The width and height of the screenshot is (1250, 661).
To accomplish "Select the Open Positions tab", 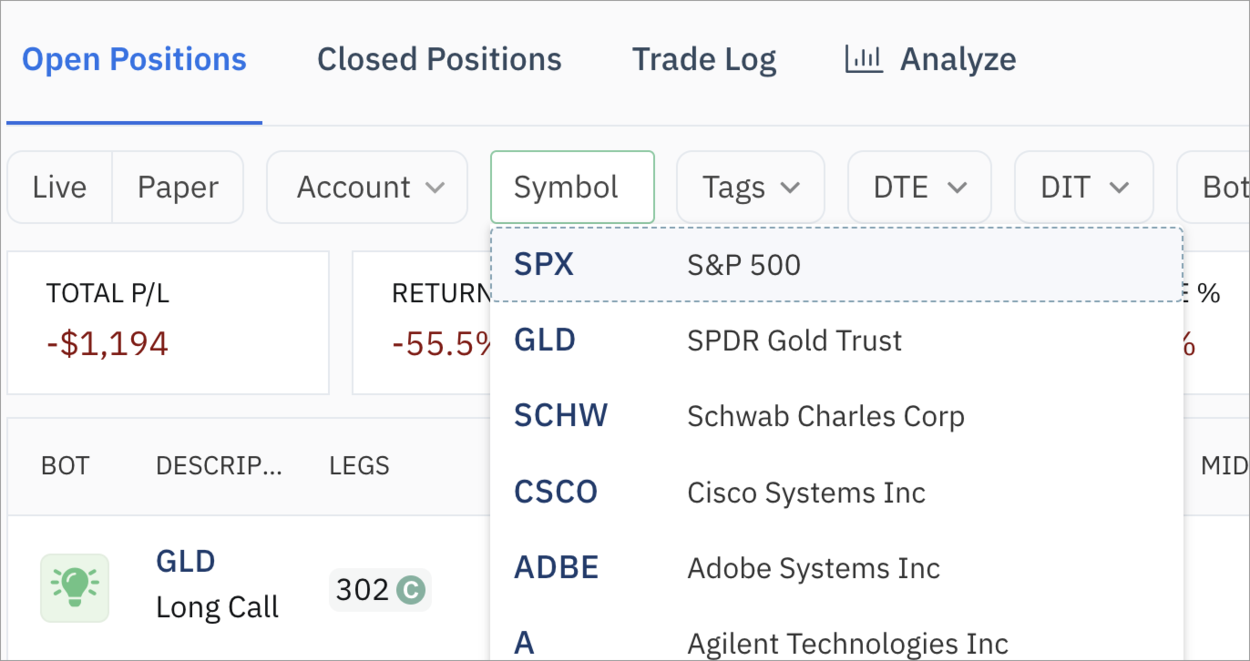I will tap(134, 59).
